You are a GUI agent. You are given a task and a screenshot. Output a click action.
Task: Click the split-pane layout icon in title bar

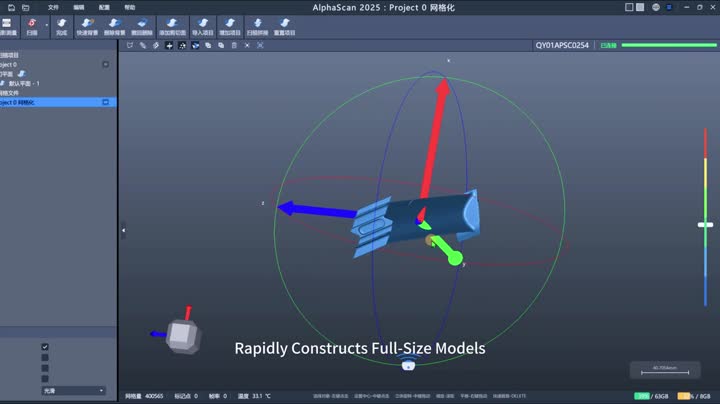[640, 7]
